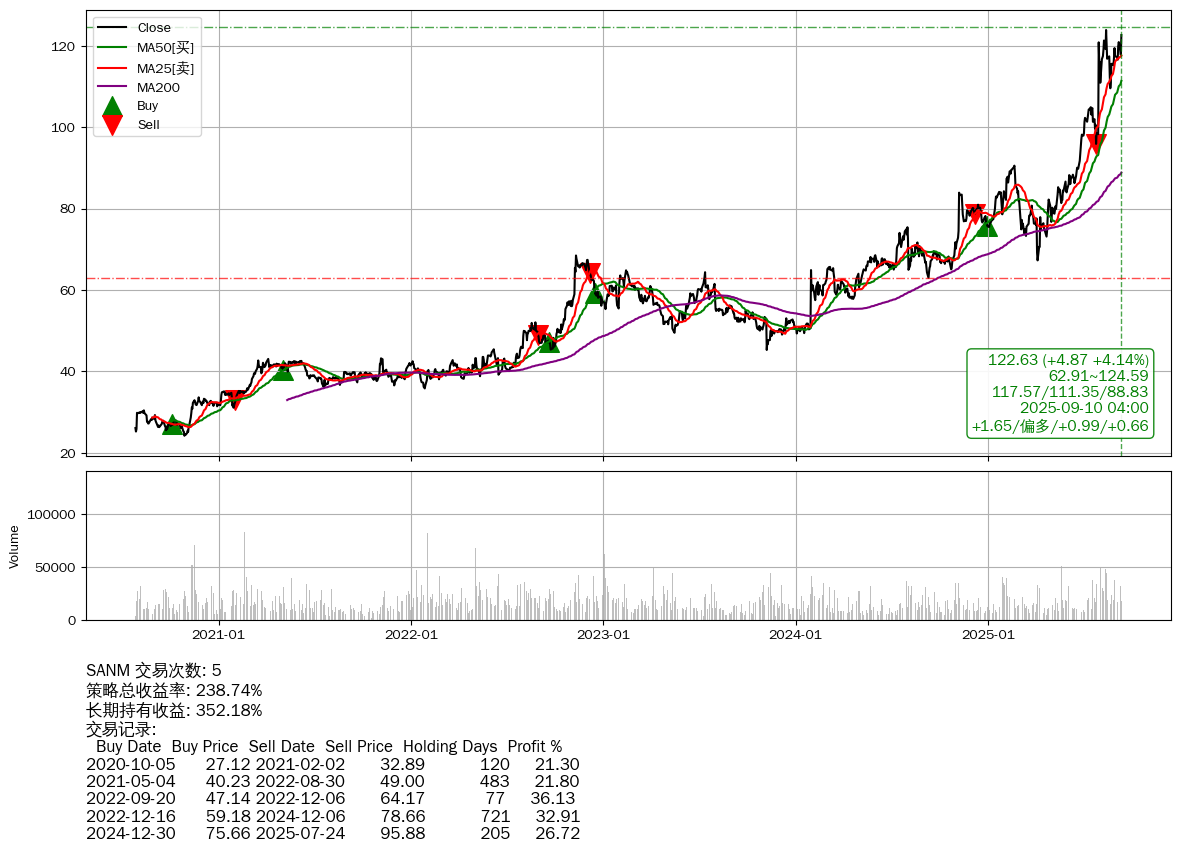Click the Volume axis label
Image resolution: width=1180 pixels, height=852 pixels.
14,546
